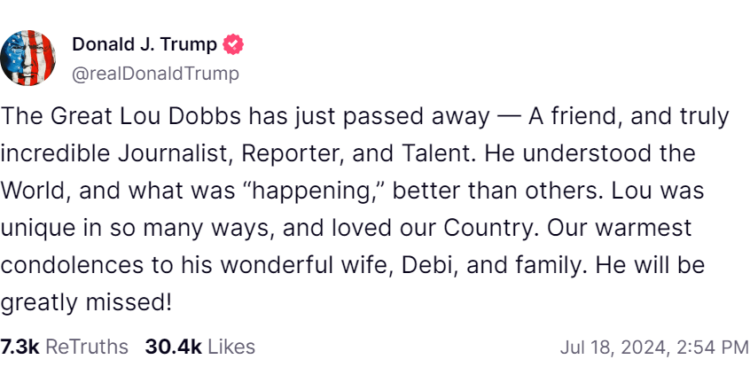Click the 2:54 PM time stamp
This screenshot has height=375, width=750.
[712, 348]
